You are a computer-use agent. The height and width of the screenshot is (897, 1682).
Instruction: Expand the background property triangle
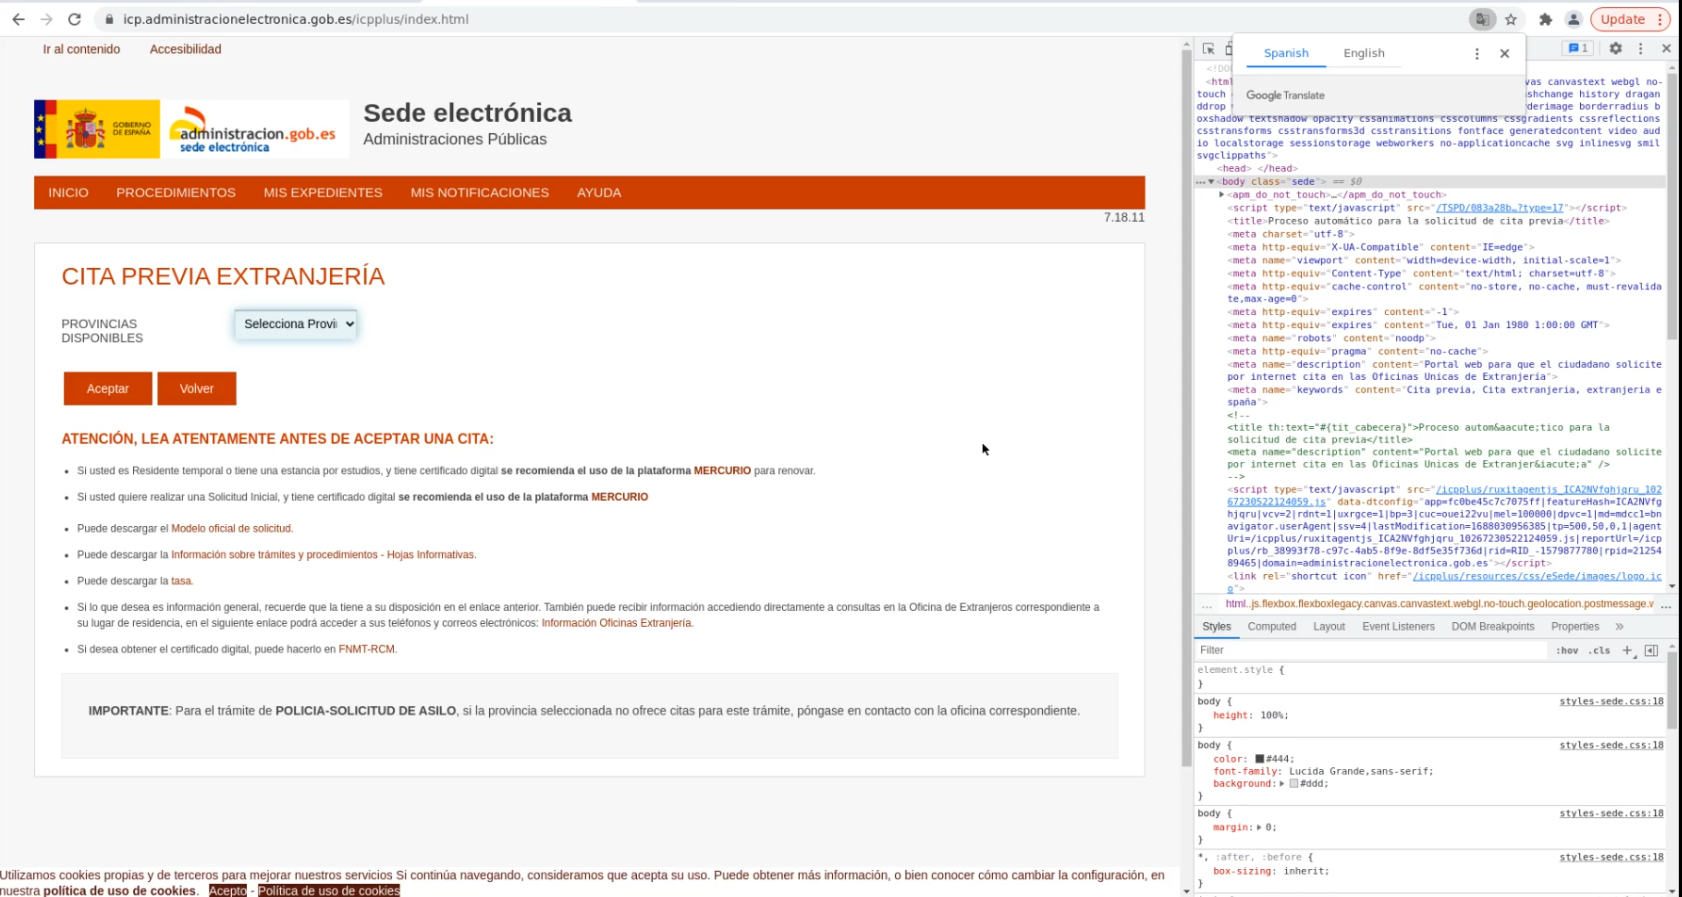1282,784
